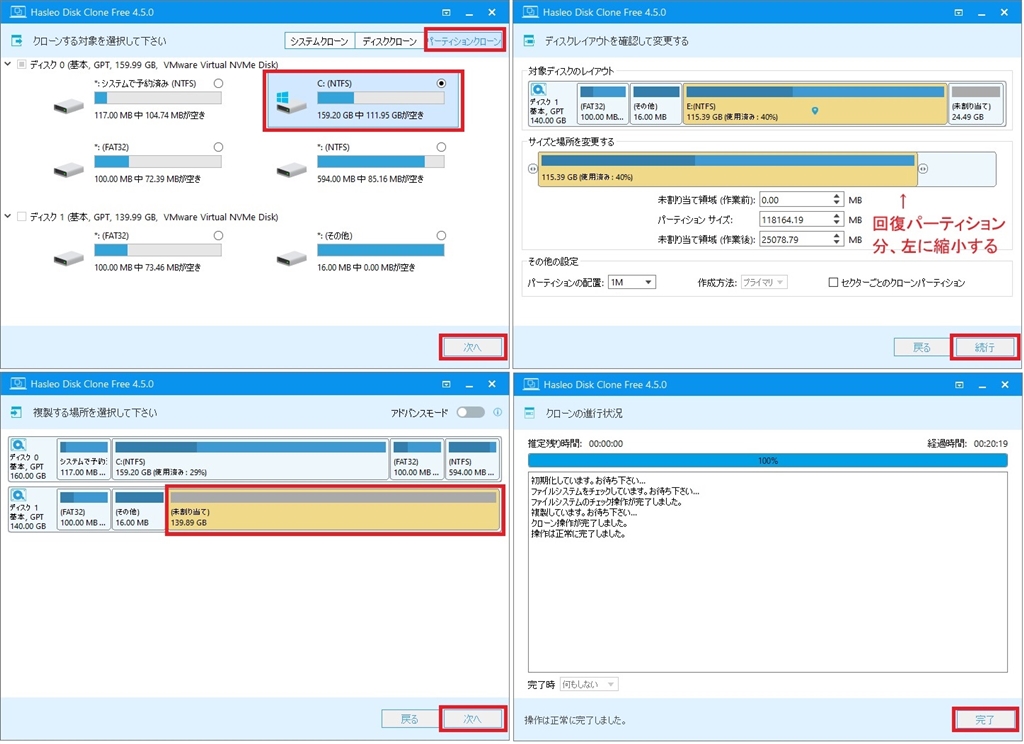The image size is (1024, 744).
Task: Select Disk 0 FAT32 100 MB partition radio
Action: point(218,147)
